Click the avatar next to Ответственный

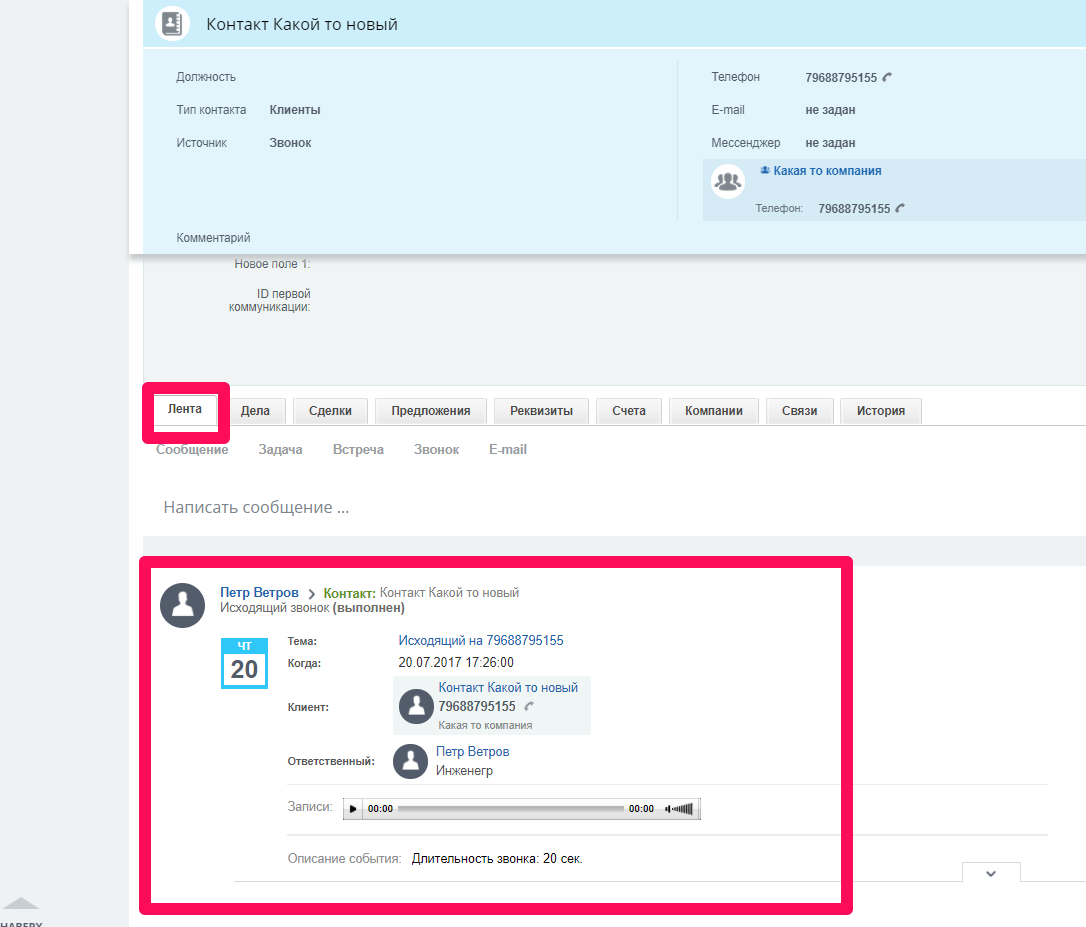411,761
